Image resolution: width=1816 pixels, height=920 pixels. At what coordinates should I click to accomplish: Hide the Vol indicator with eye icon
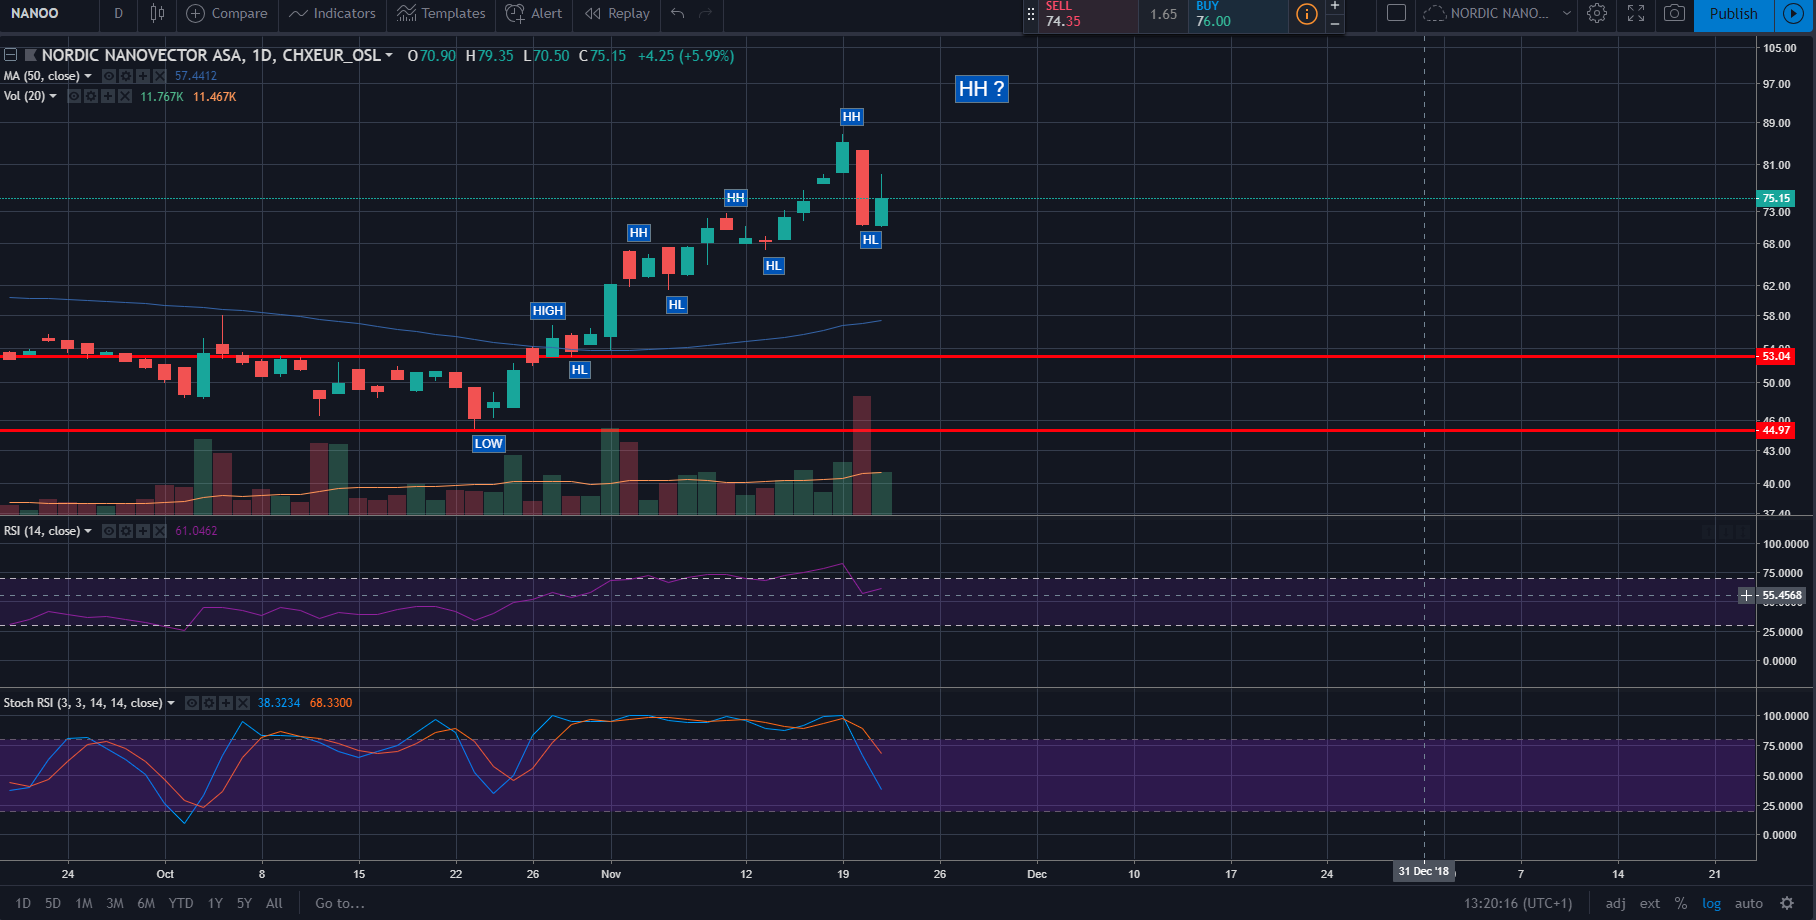point(73,97)
